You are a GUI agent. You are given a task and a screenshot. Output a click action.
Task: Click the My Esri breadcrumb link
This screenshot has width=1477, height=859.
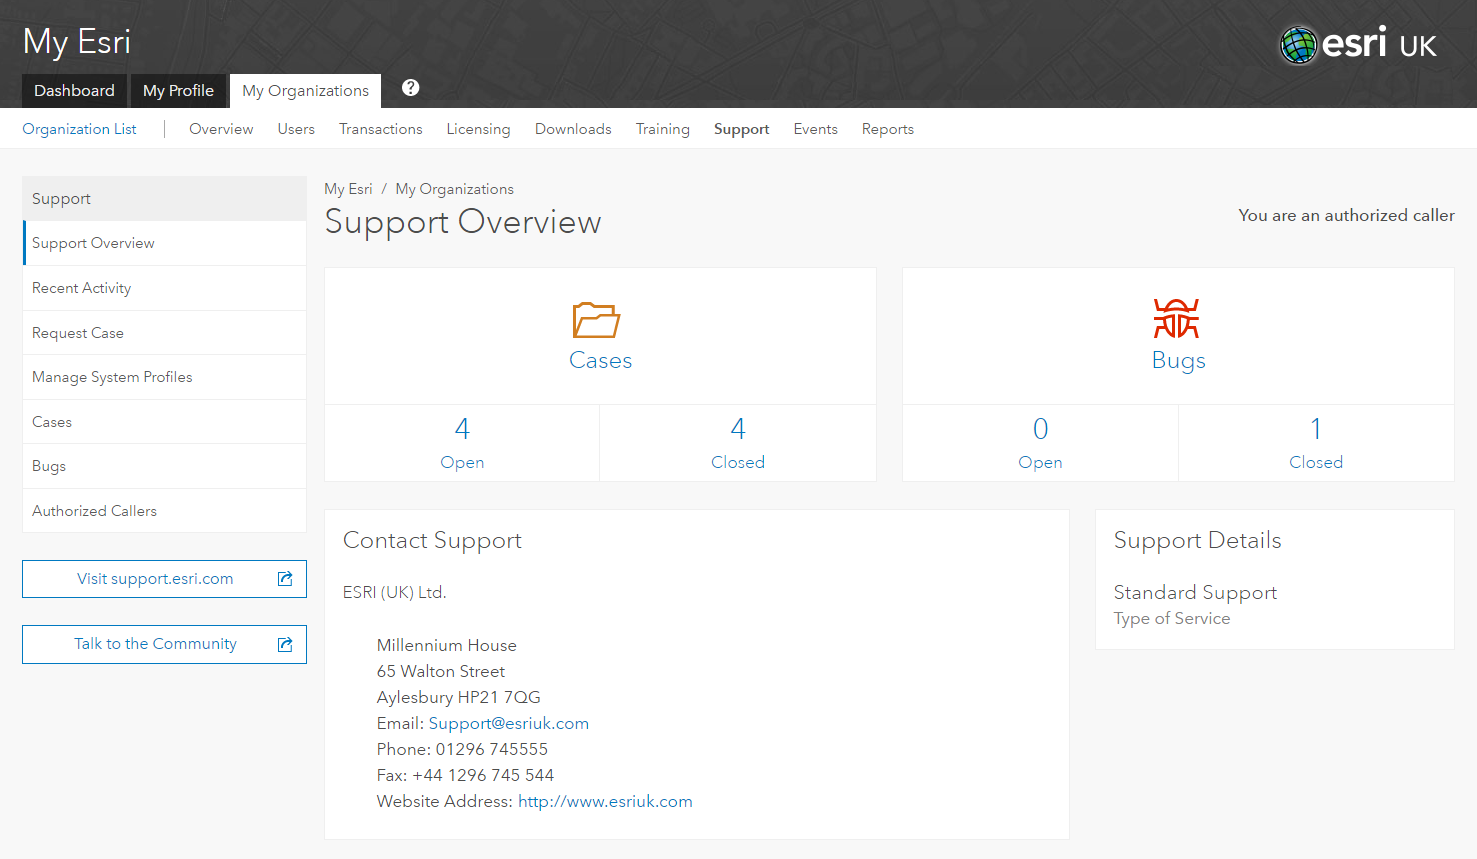[348, 189]
